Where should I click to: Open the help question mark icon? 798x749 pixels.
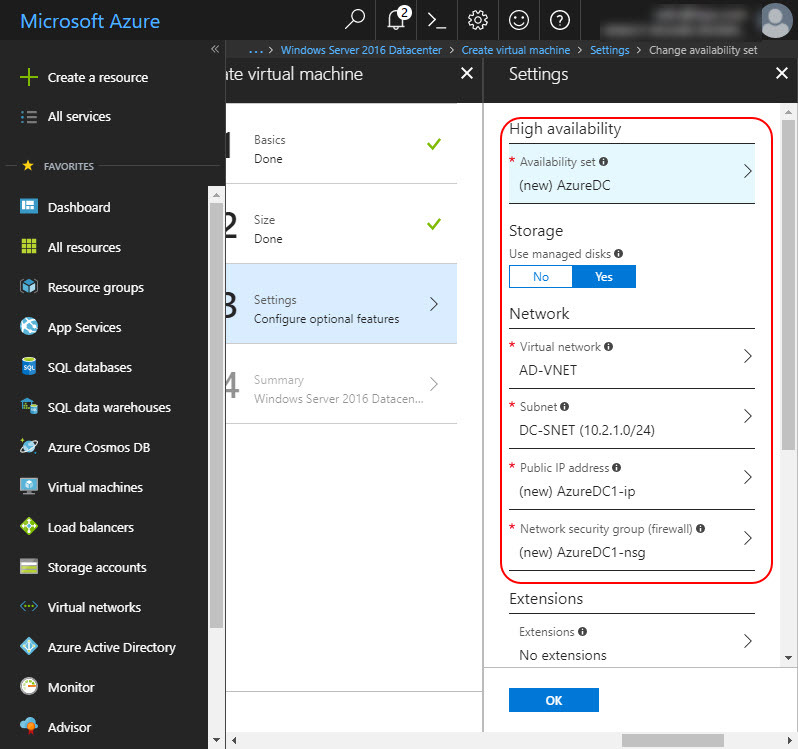click(560, 20)
